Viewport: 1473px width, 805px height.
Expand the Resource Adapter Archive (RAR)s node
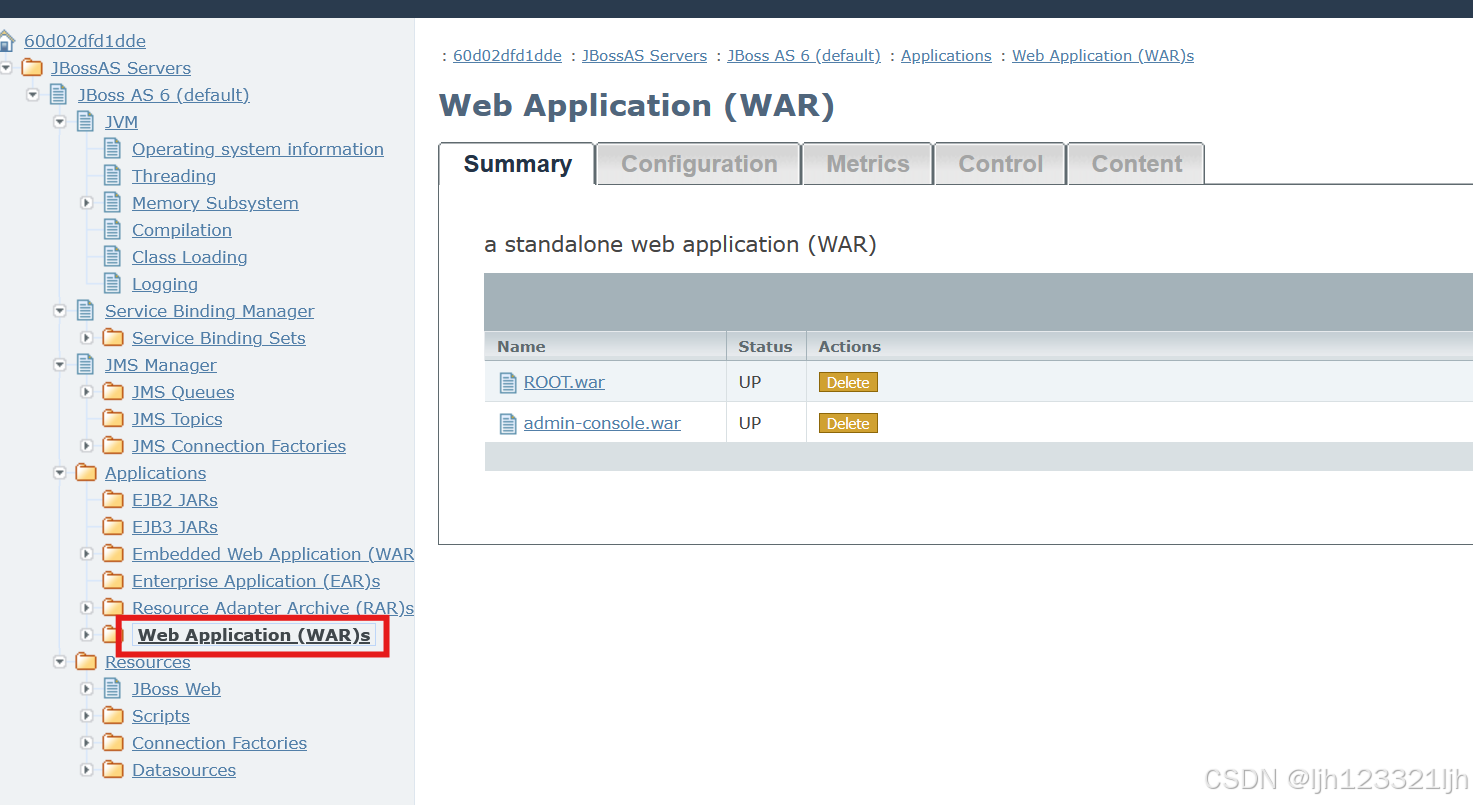click(x=87, y=608)
